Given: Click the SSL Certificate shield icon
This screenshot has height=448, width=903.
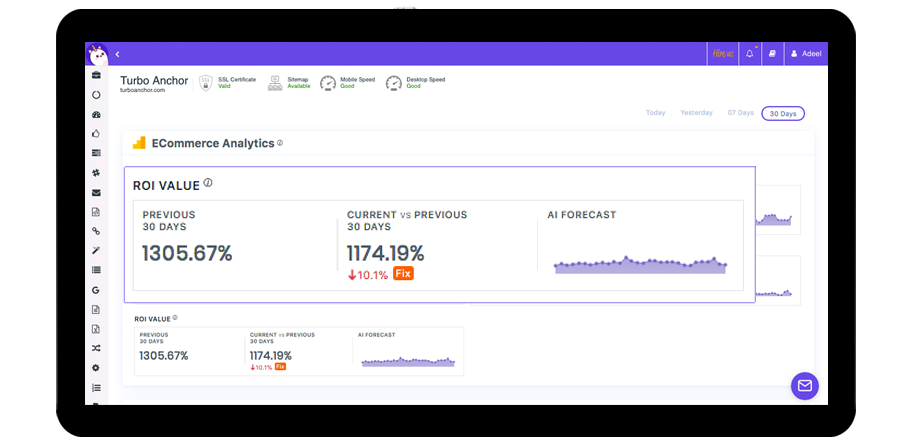Looking at the screenshot, I should [205, 83].
